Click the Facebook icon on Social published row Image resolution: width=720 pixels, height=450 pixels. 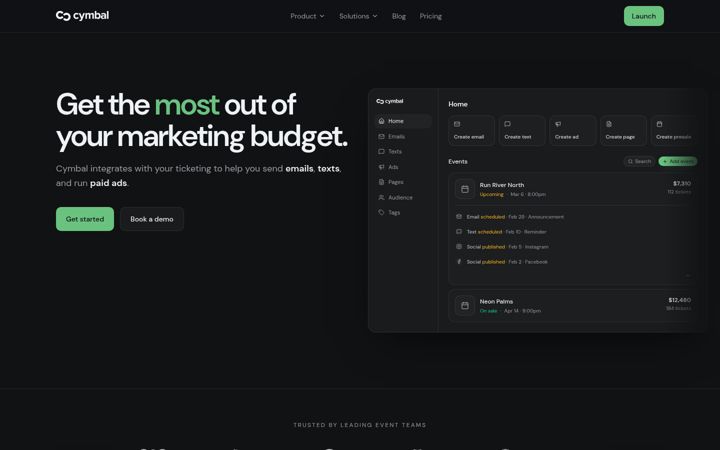pos(459,262)
